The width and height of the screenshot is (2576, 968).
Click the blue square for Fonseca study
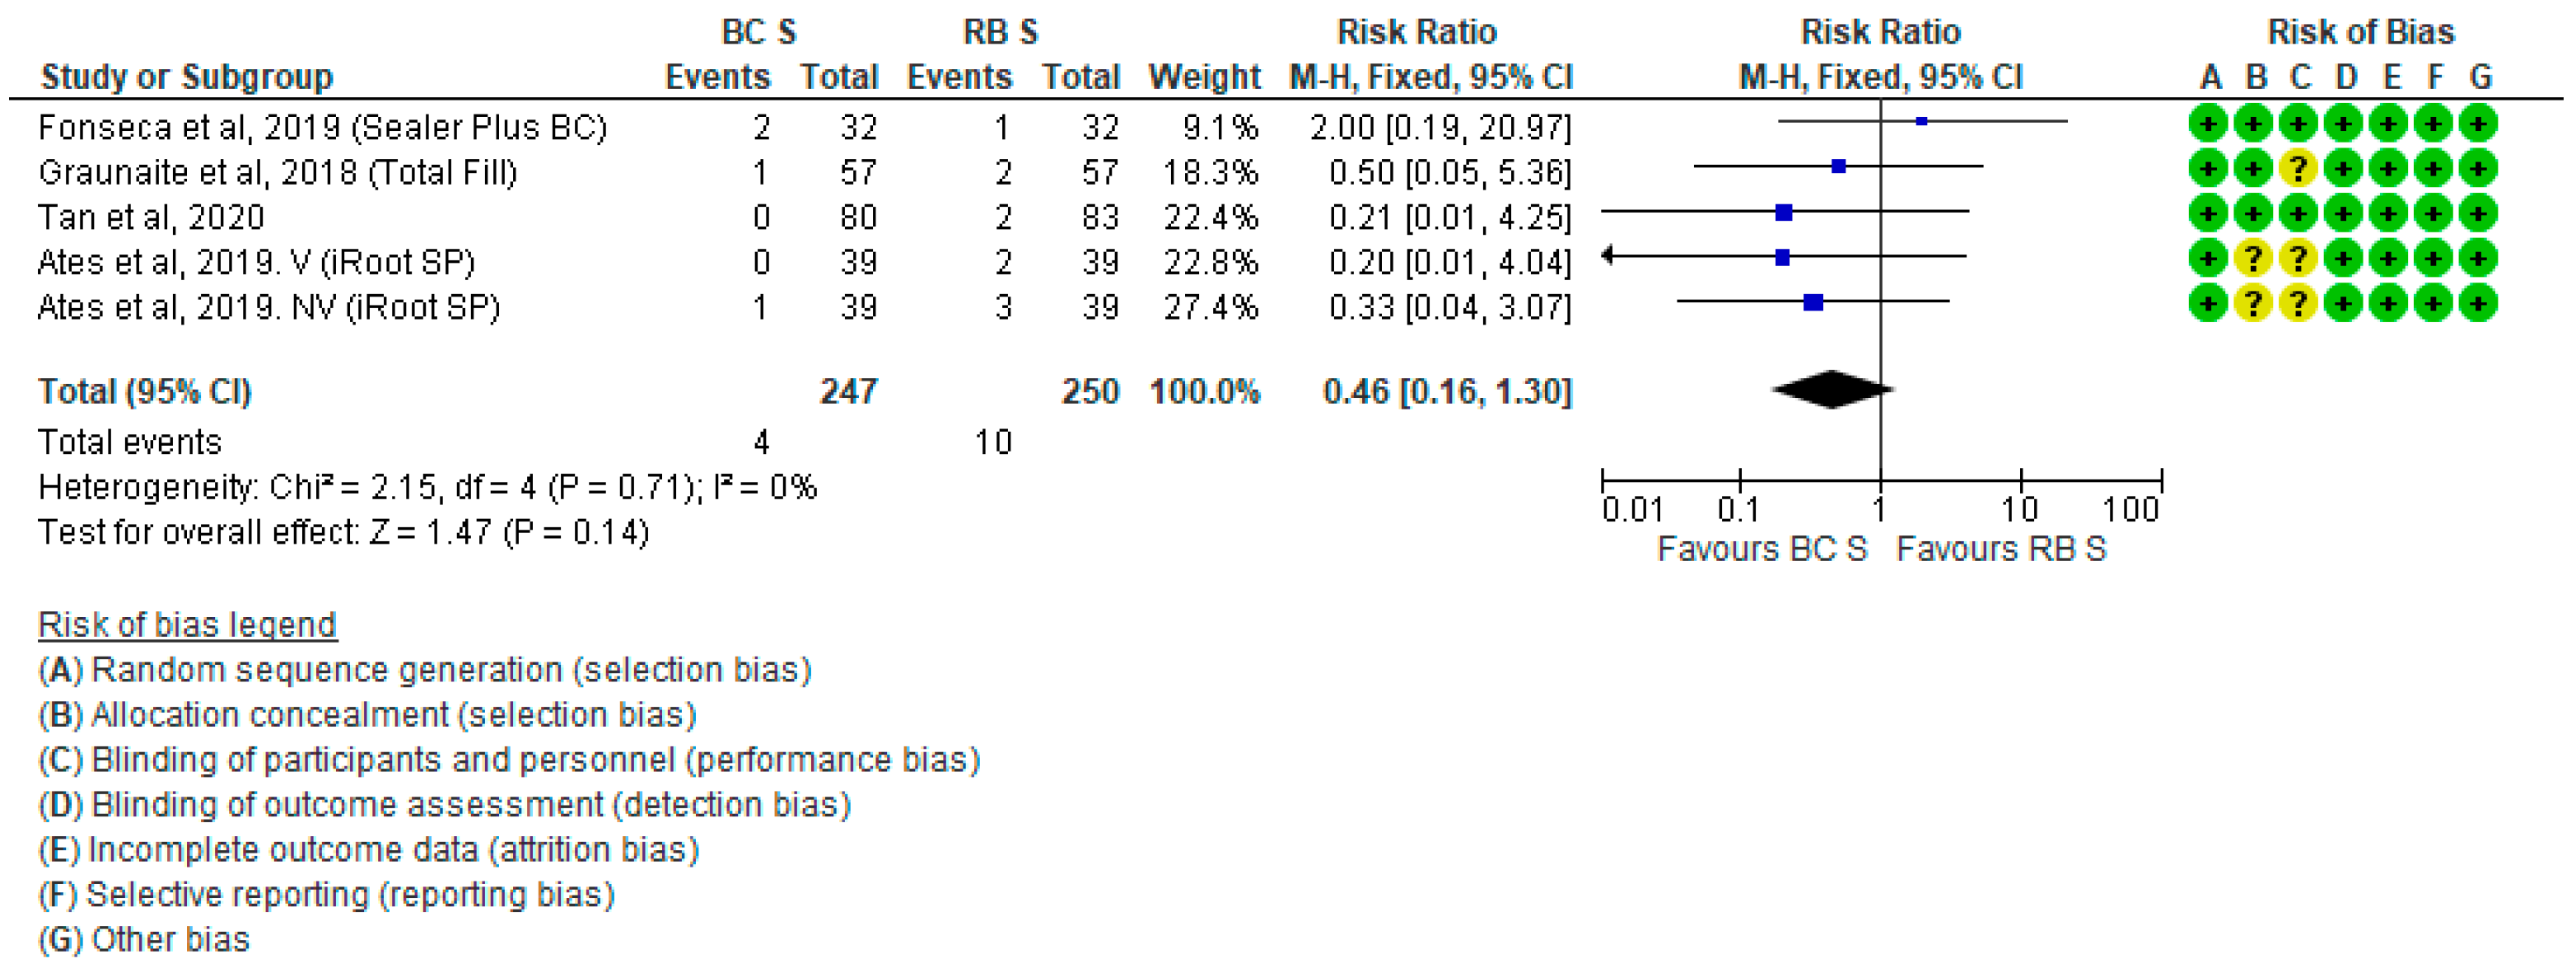click(1921, 121)
